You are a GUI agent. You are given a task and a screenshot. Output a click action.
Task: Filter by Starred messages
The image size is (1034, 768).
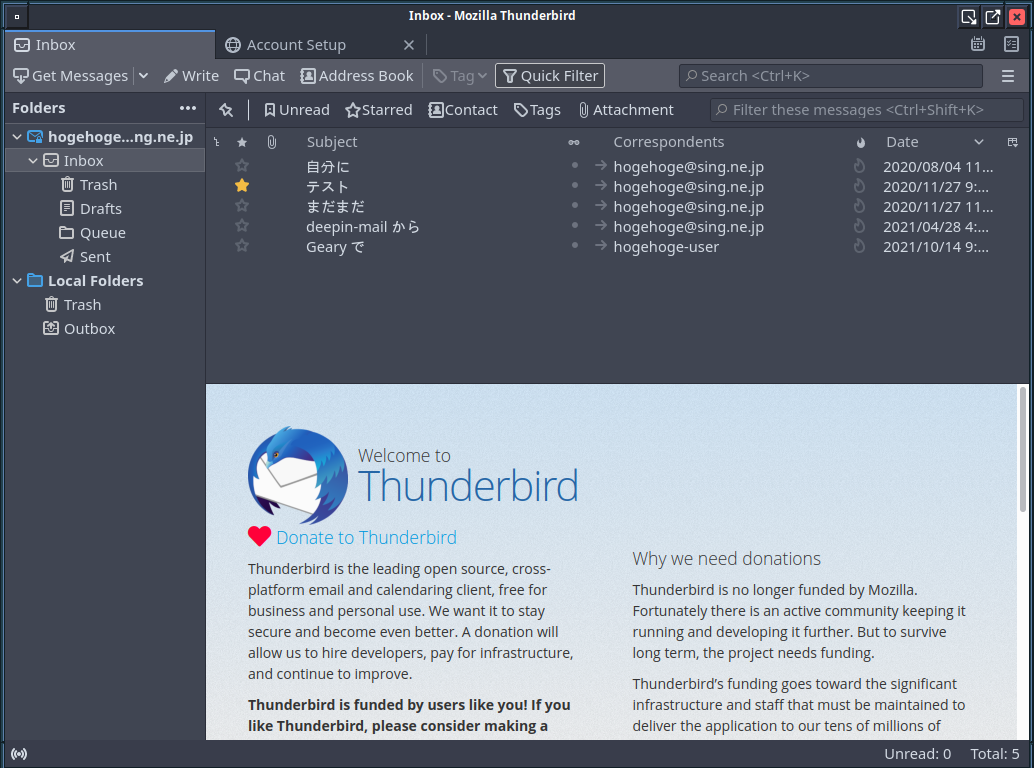[x=379, y=110]
